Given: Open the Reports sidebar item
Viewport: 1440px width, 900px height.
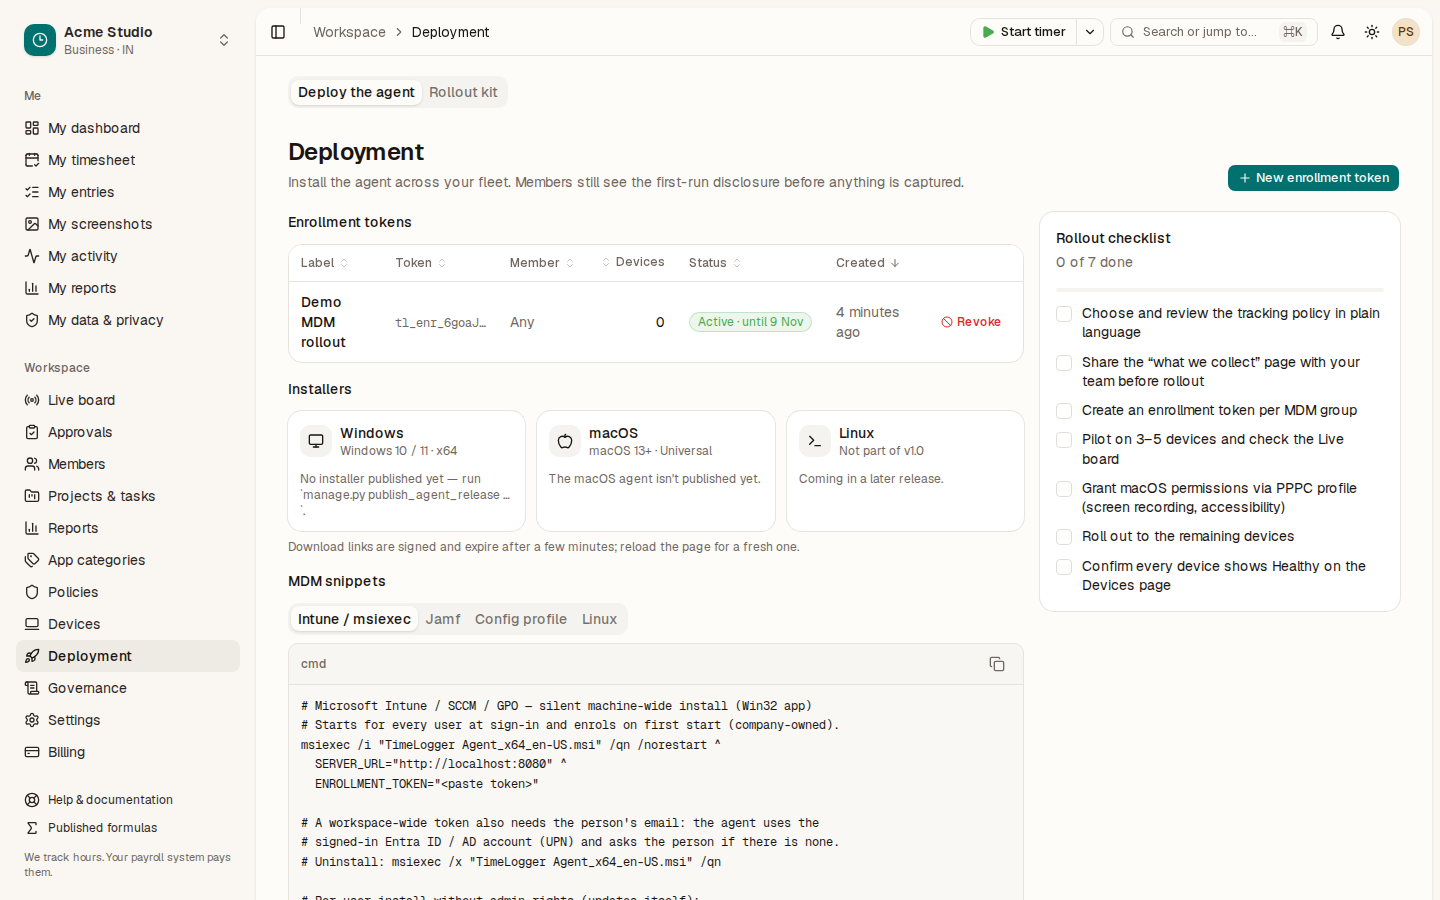Looking at the screenshot, I should 128,528.
